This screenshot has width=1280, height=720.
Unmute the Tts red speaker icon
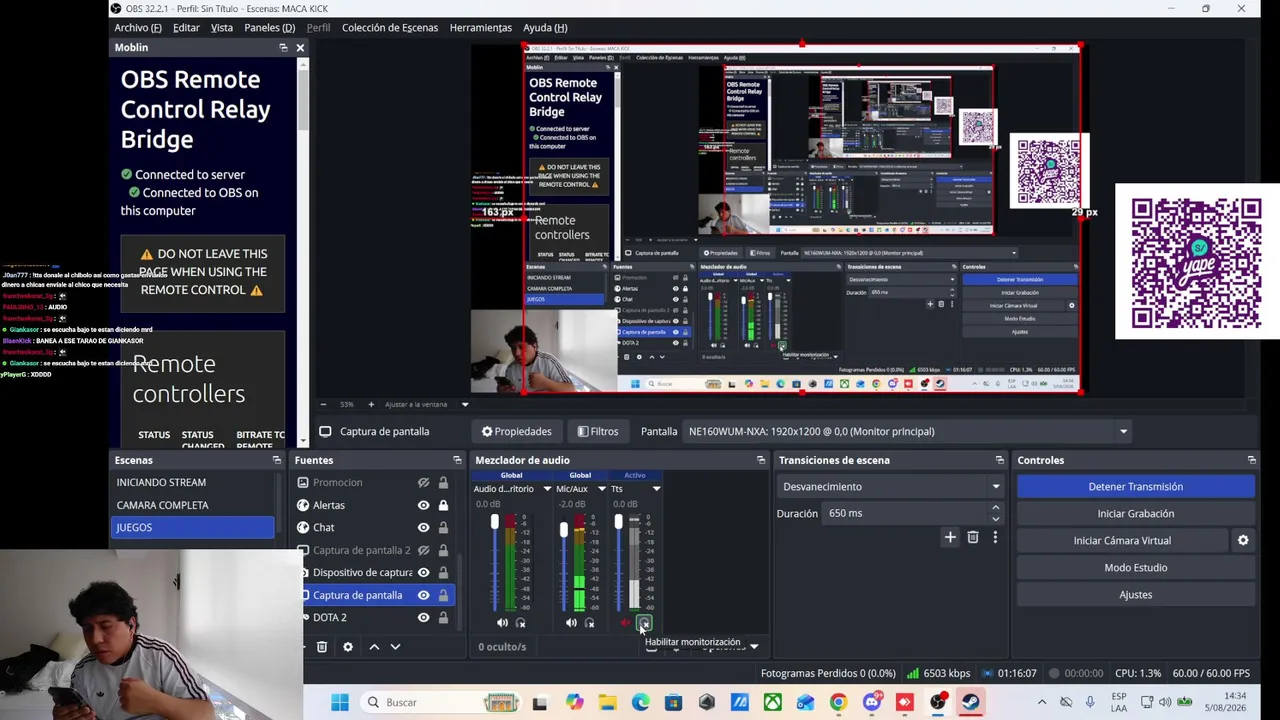tap(626, 623)
